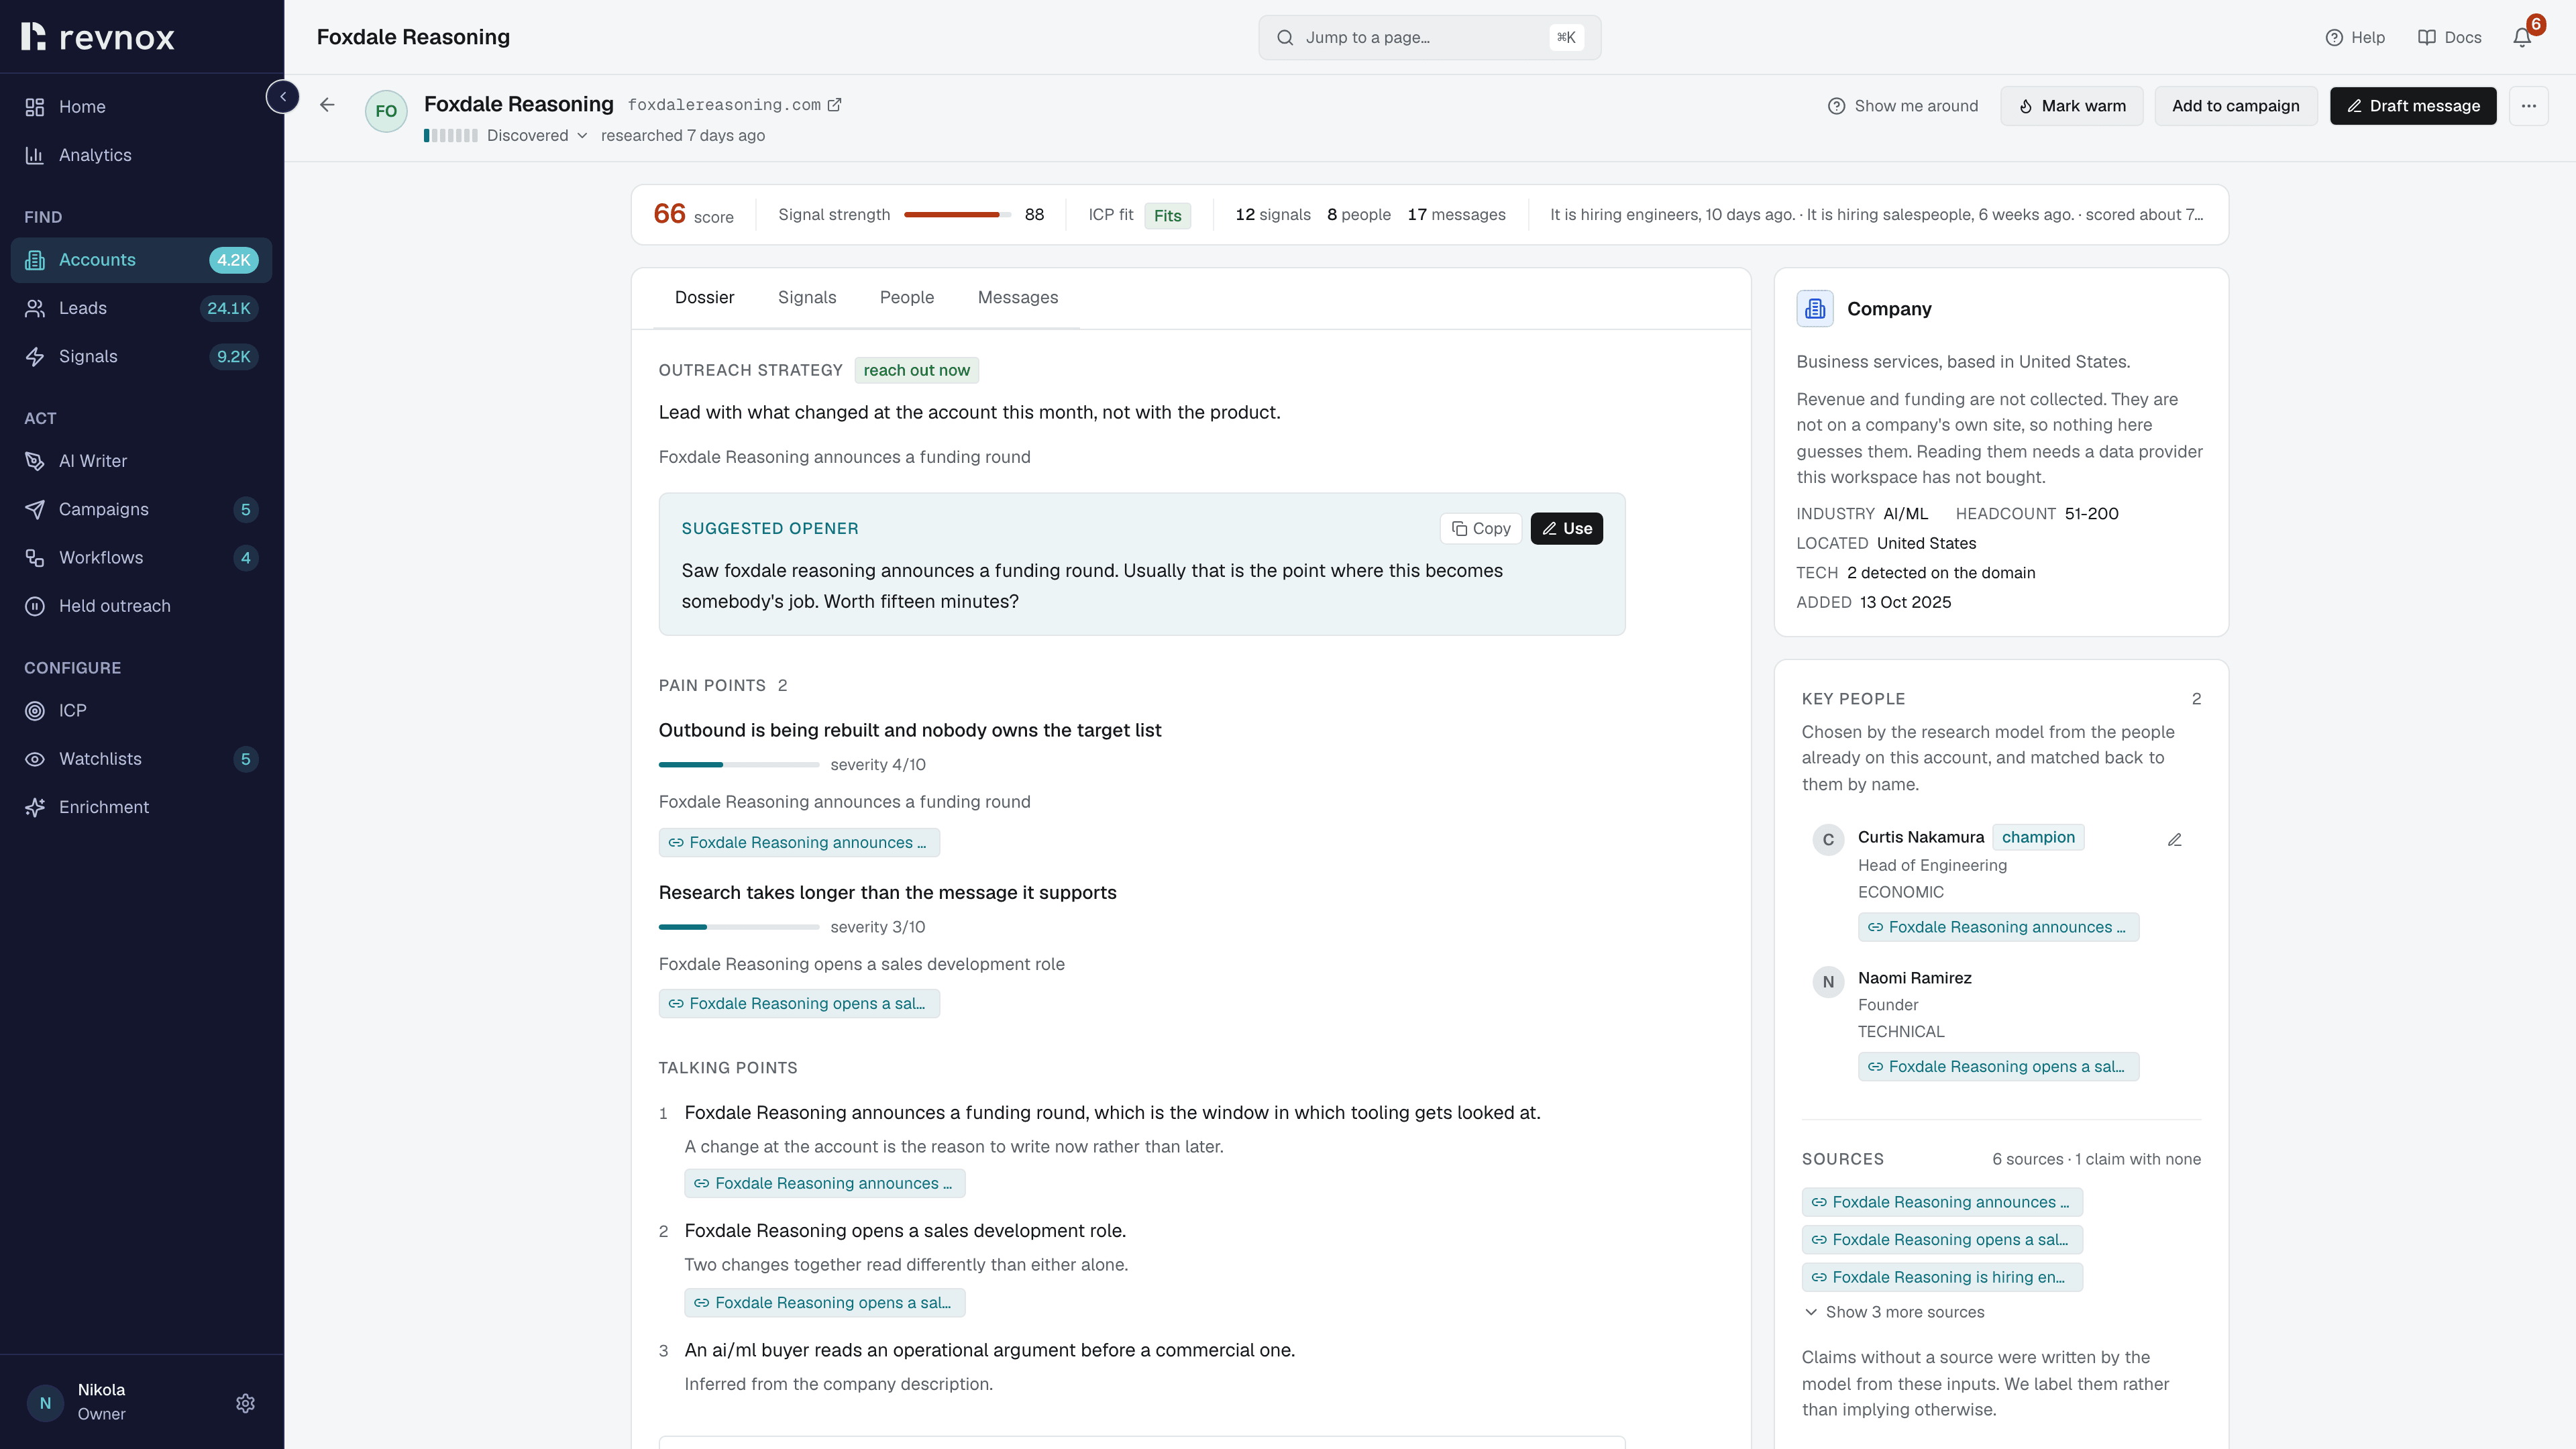Open Help in the top bar

[x=2355, y=37]
